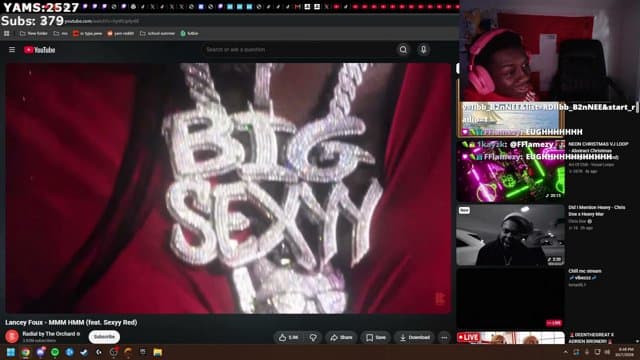Start voice search with microphone icon

tap(423, 49)
